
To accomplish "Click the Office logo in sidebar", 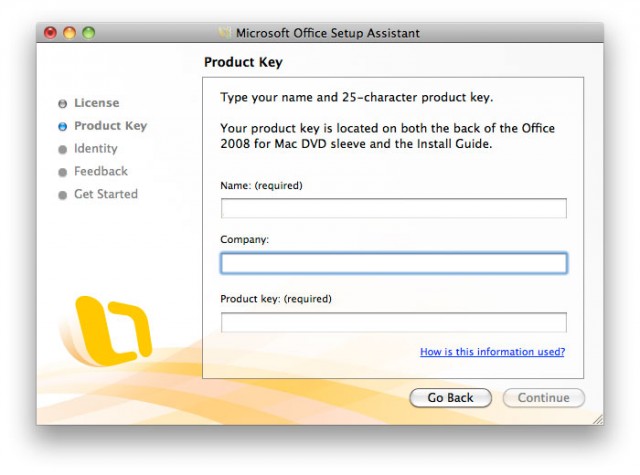I will pyautogui.click(x=109, y=331).
